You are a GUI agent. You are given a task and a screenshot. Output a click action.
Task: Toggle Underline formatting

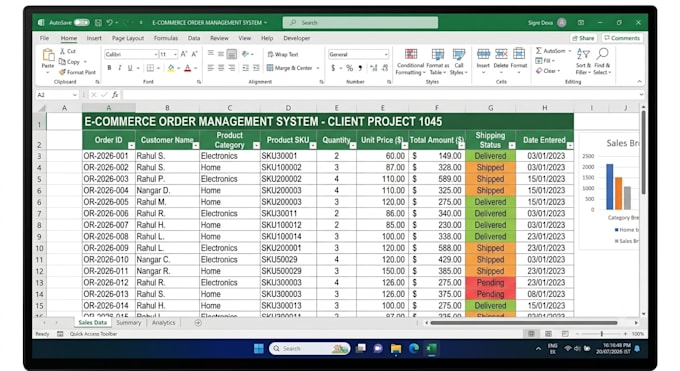pos(130,68)
